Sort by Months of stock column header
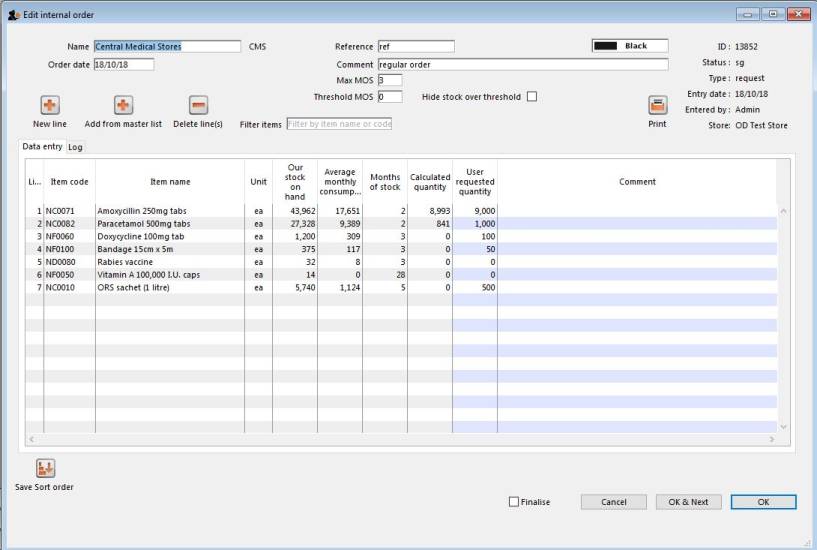The height and width of the screenshot is (550, 817). coord(385,182)
